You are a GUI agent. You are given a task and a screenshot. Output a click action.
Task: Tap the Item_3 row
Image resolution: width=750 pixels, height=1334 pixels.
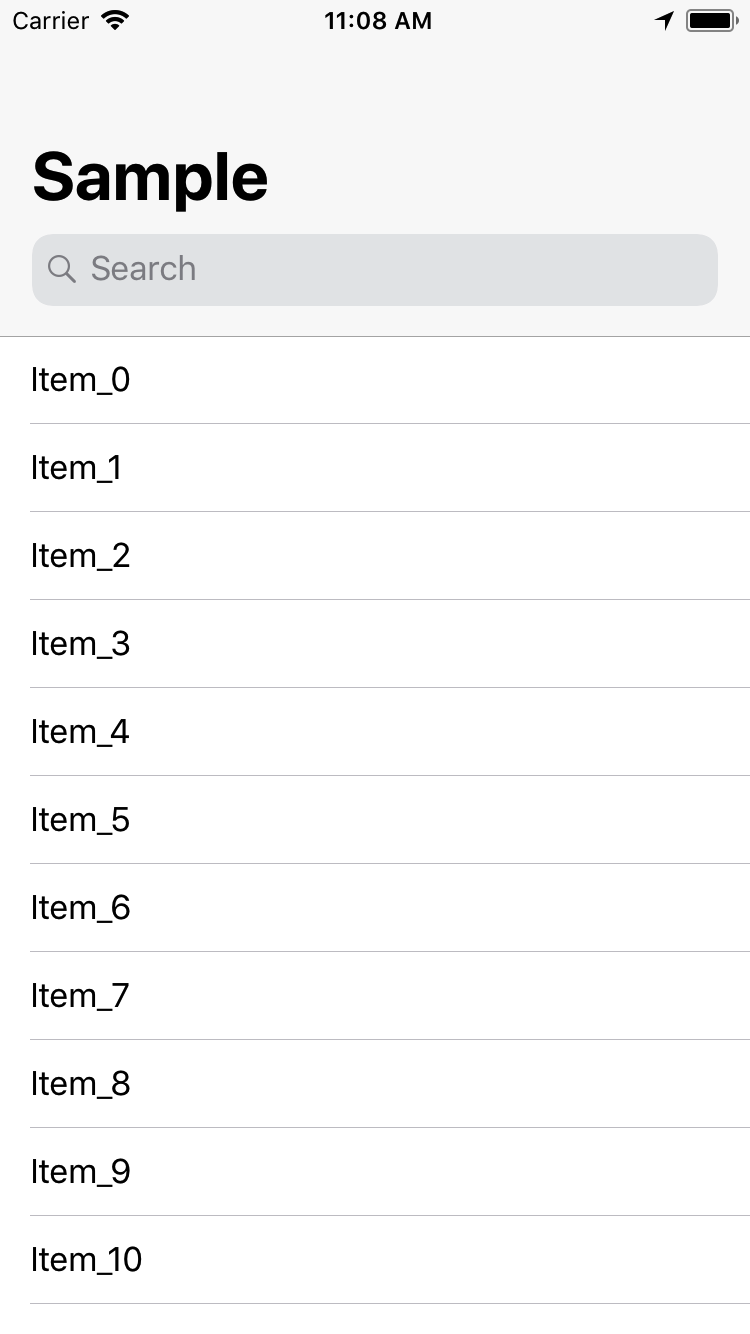[x=375, y=644]
